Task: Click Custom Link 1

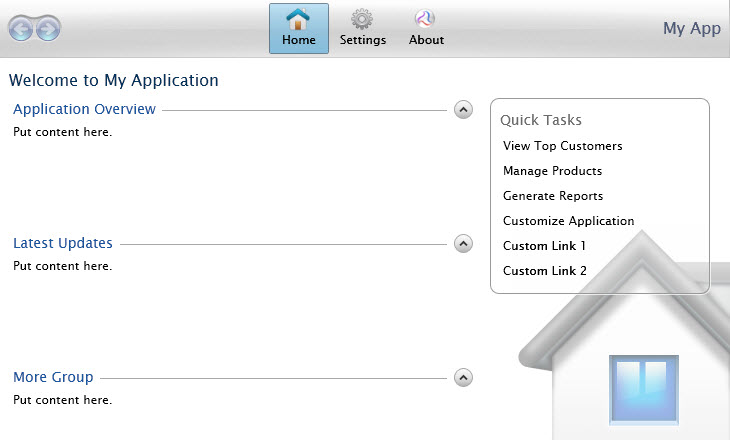Action: (x=544, y=246)
